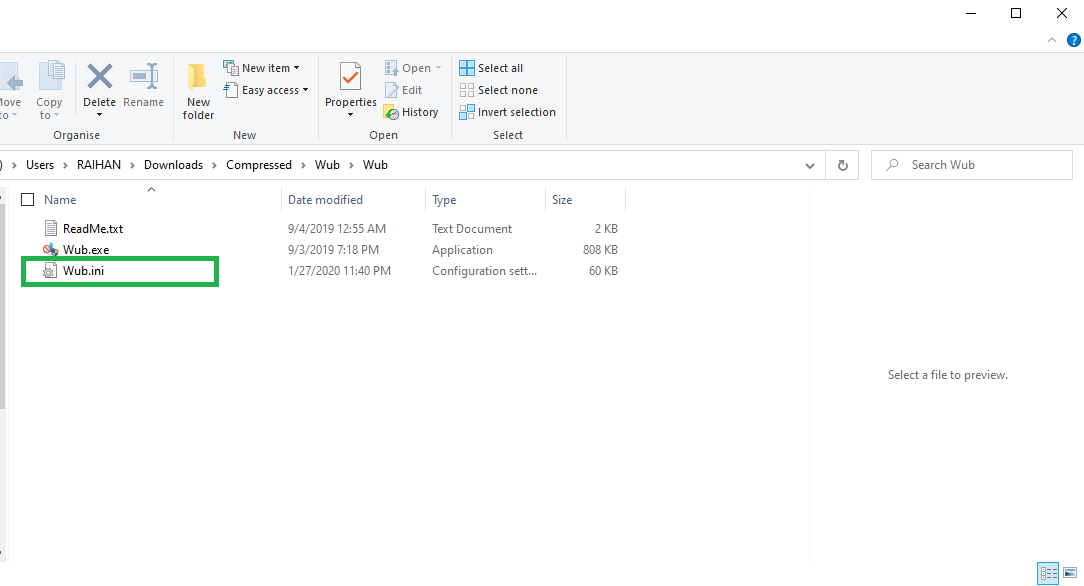Sort files by the Type column

click(444, 200)
